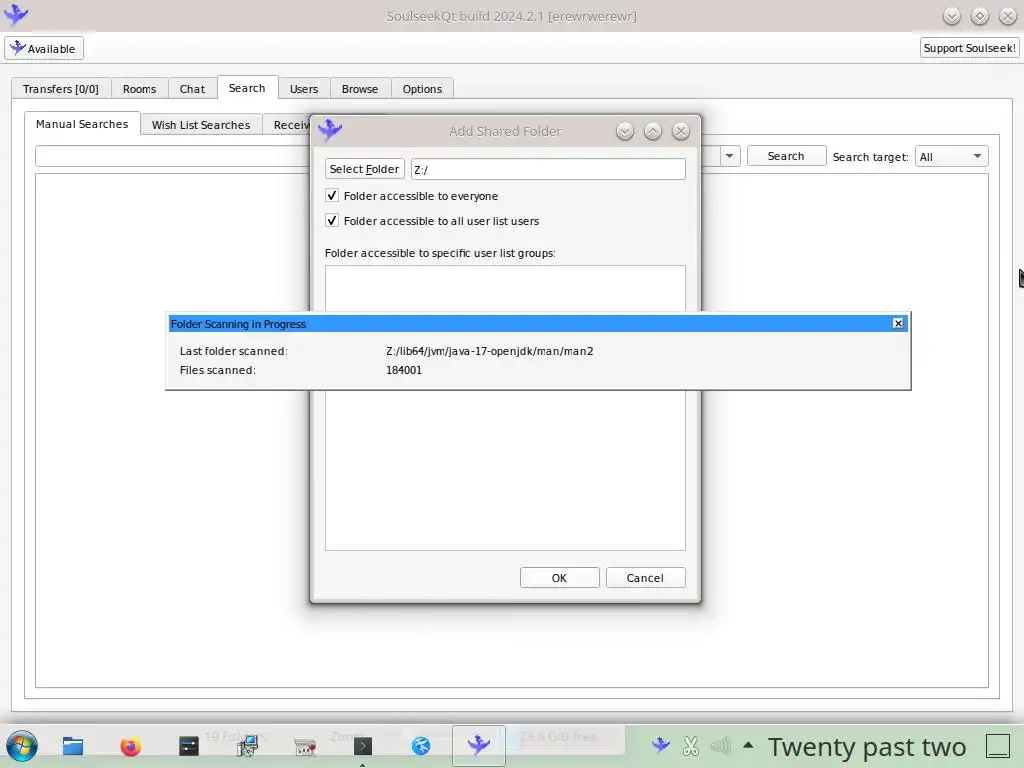Launch Firefox from the taskbar
The image size is (1024, 768).
click(x=131, y=746)
